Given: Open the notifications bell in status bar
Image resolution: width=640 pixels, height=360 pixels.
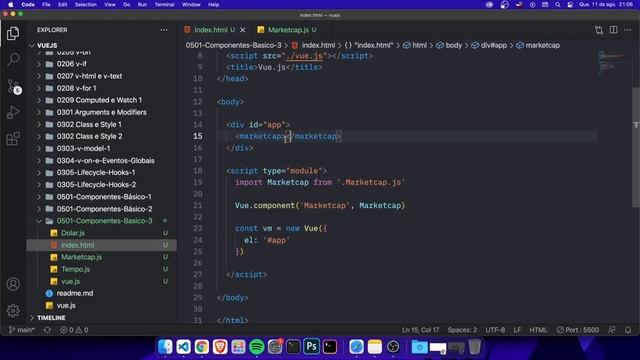Looking at the screenshot, I should pyautogui.click(x=628, y=330).
